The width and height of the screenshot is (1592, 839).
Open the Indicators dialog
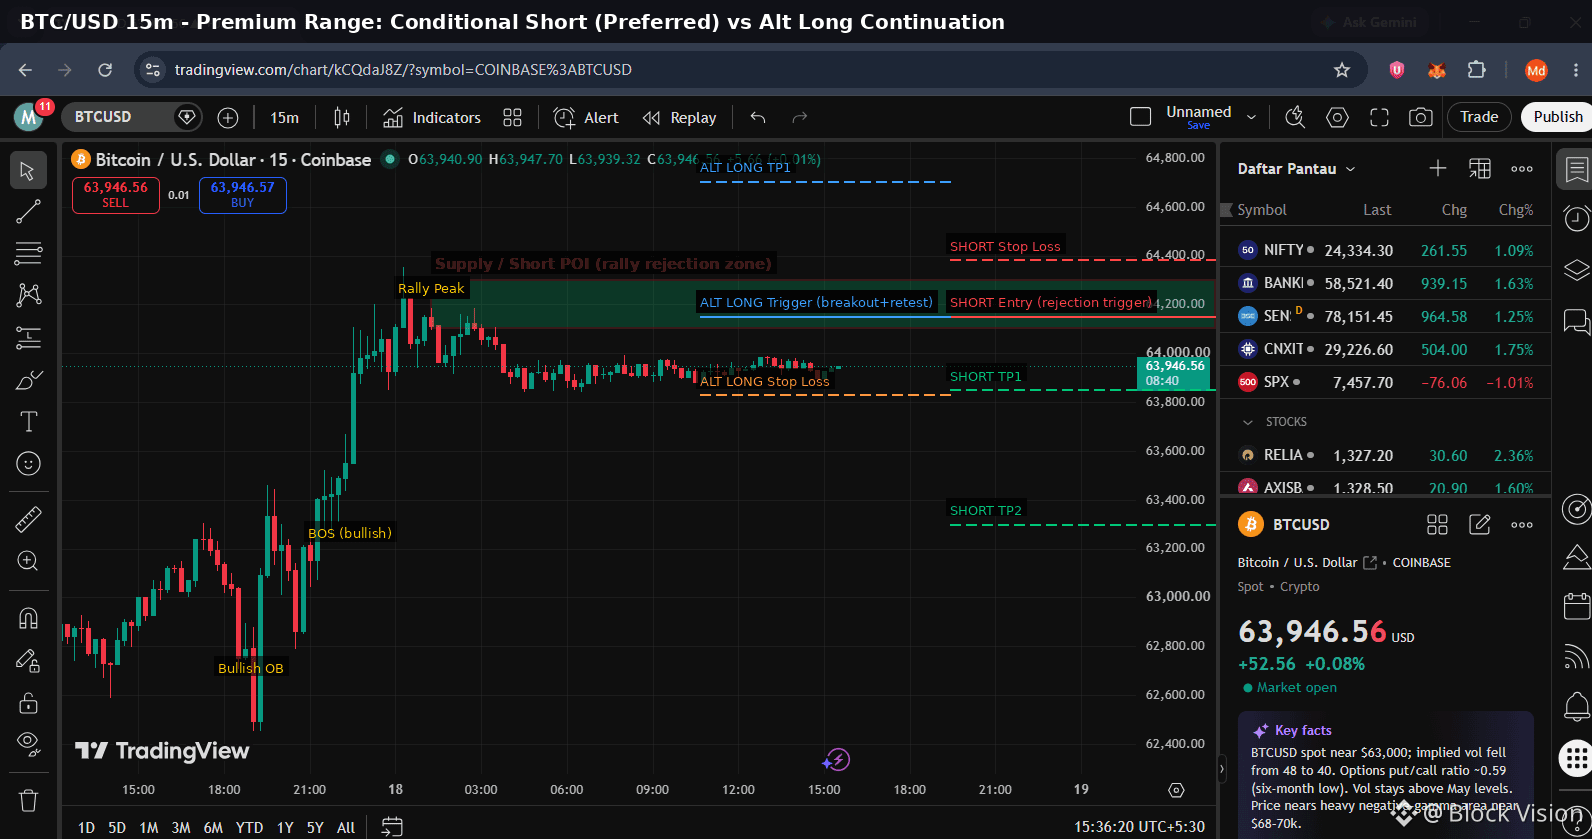pyautogui.click(x=432, y=118)
